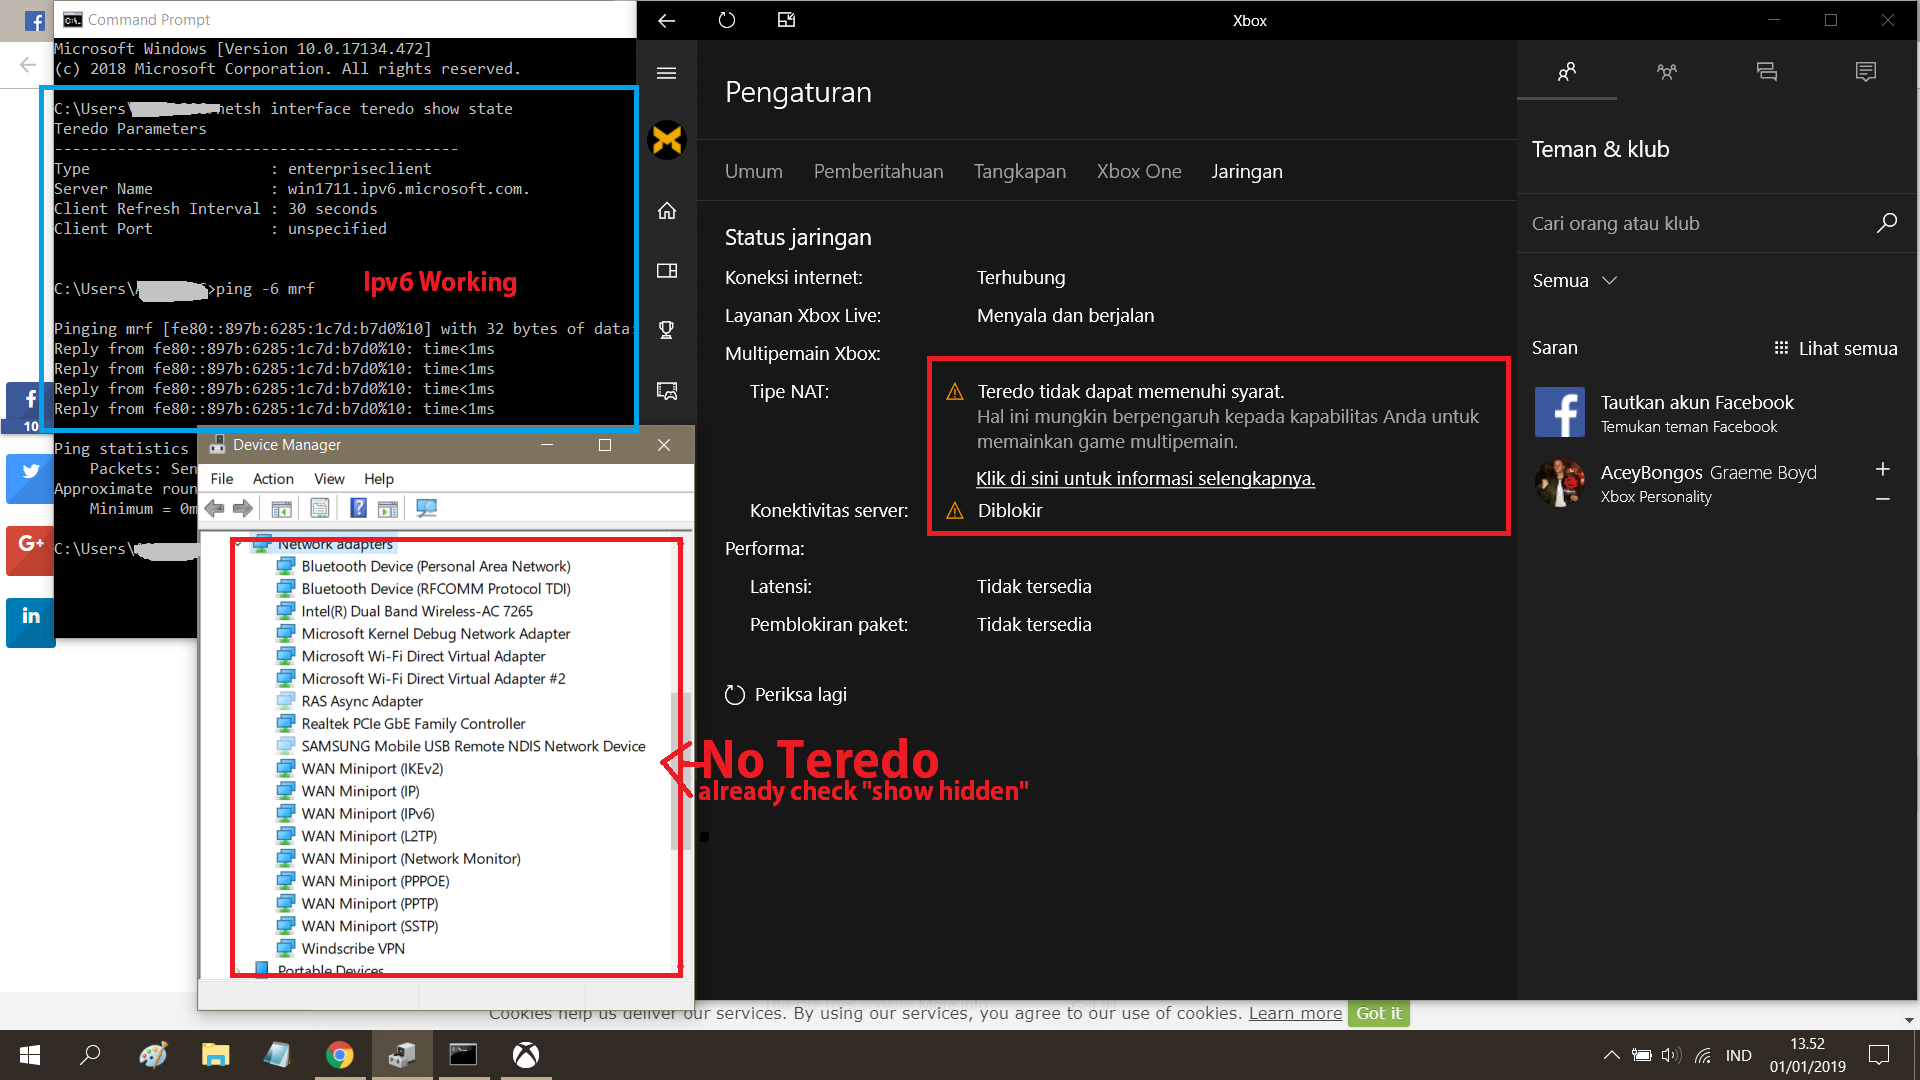This screenshot has height=1080, width=1920.
Task: Go to Xbox Home icon in sidebar
Action: (x=667, y=211)
